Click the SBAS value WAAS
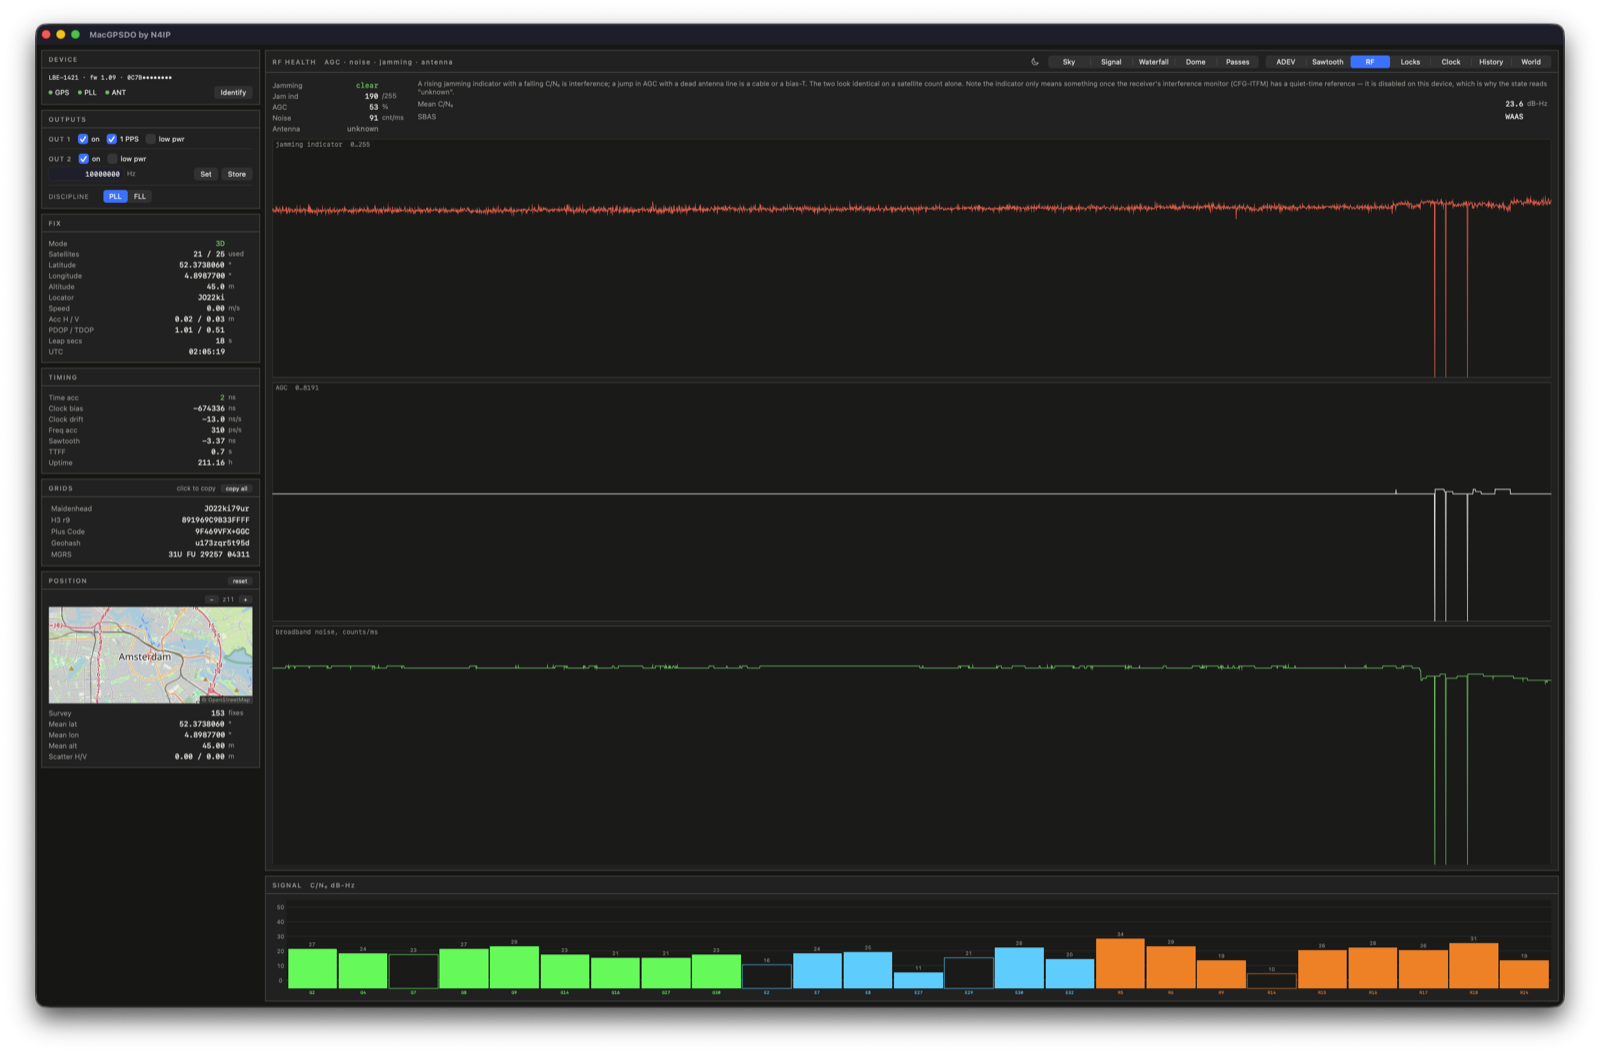The image size is (1600, 1054). coord(1514,117)
